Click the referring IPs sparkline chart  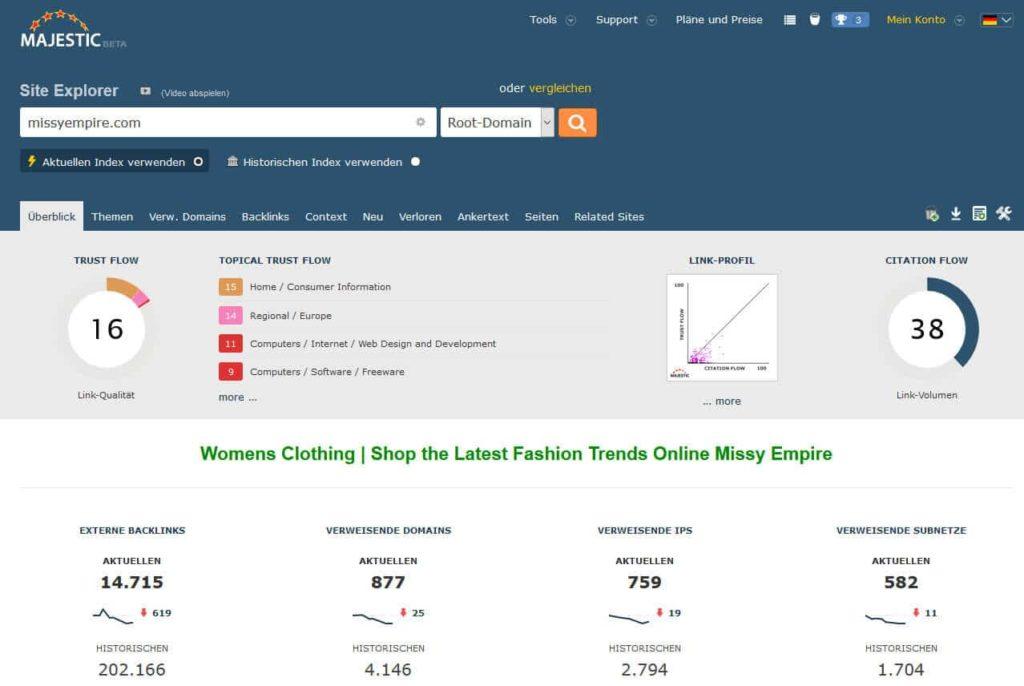click(x=629, y=617)
